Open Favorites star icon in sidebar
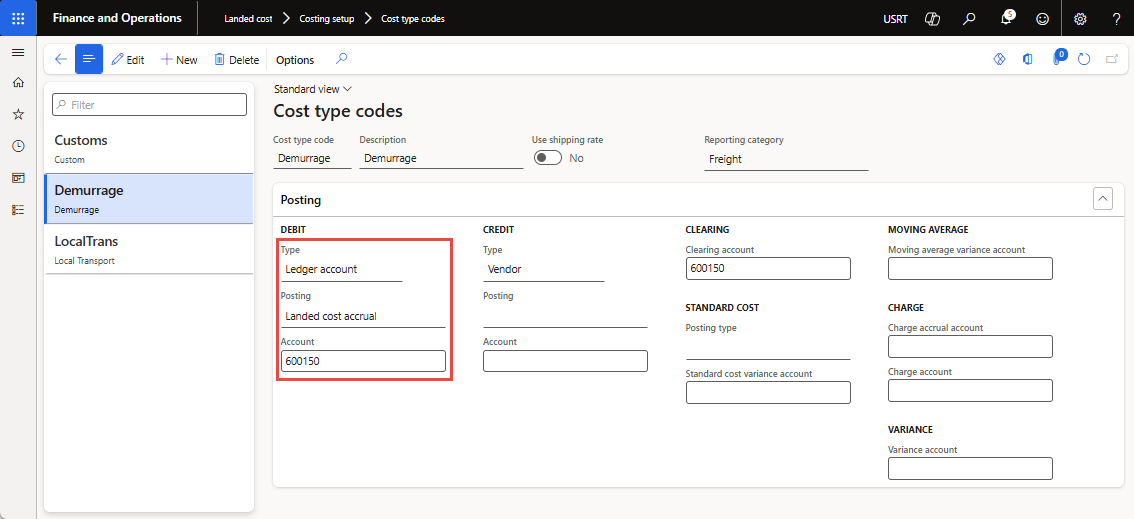 pos(17,115)
